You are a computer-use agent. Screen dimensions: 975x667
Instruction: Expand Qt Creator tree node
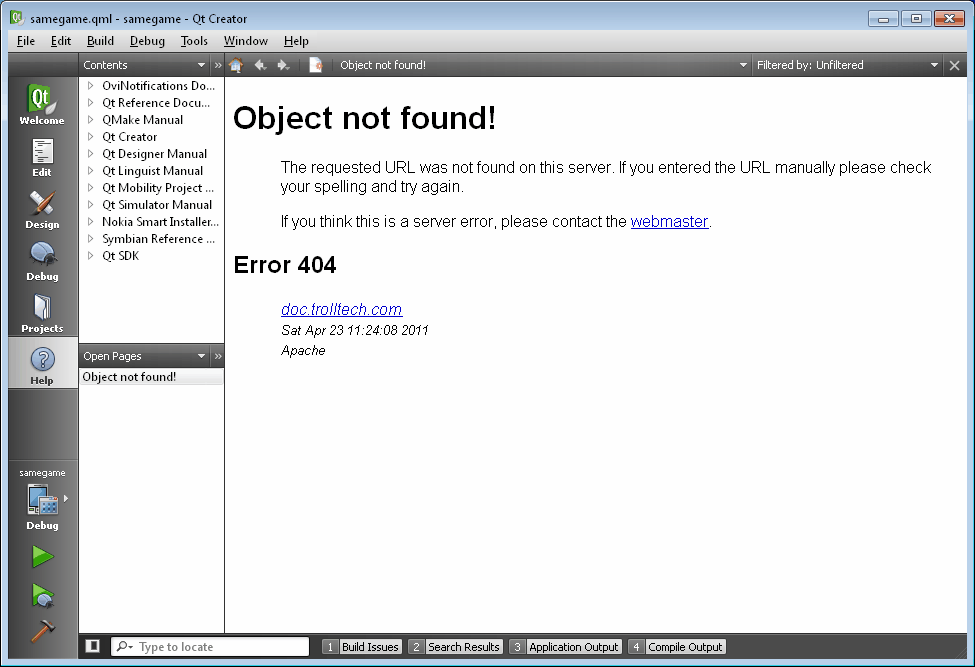click(90, 136)
